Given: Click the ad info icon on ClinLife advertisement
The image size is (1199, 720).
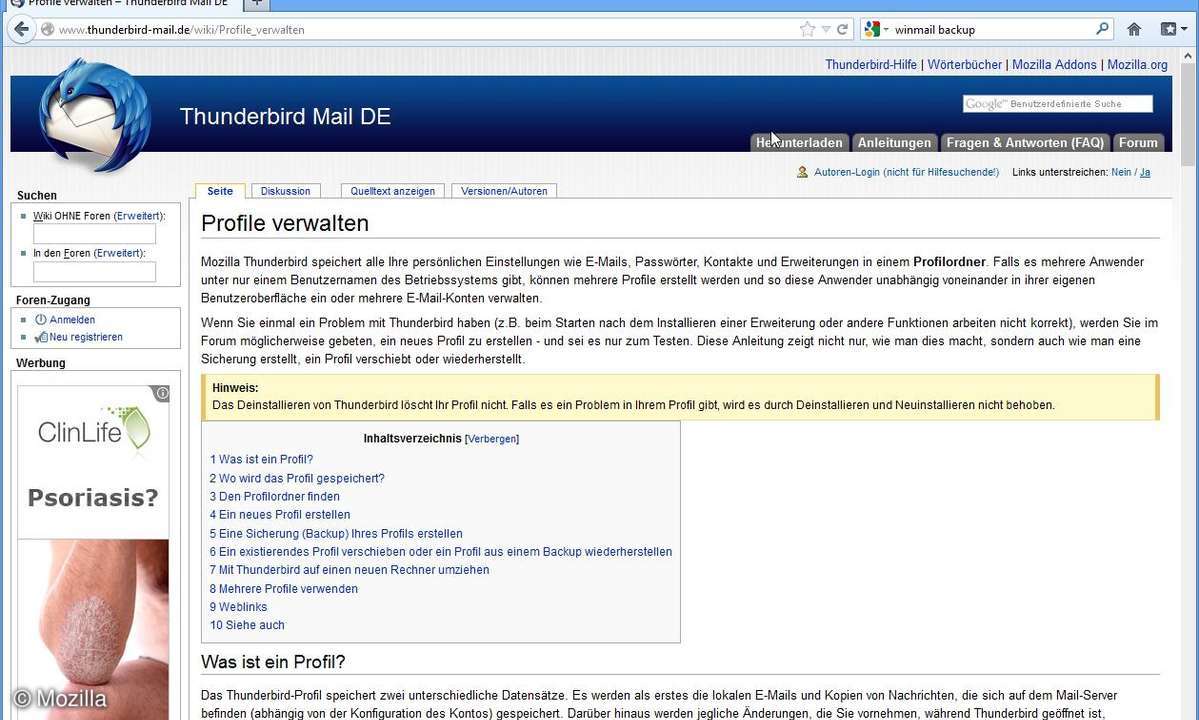Looking at the screenshot, I should (x=162, y=394).
